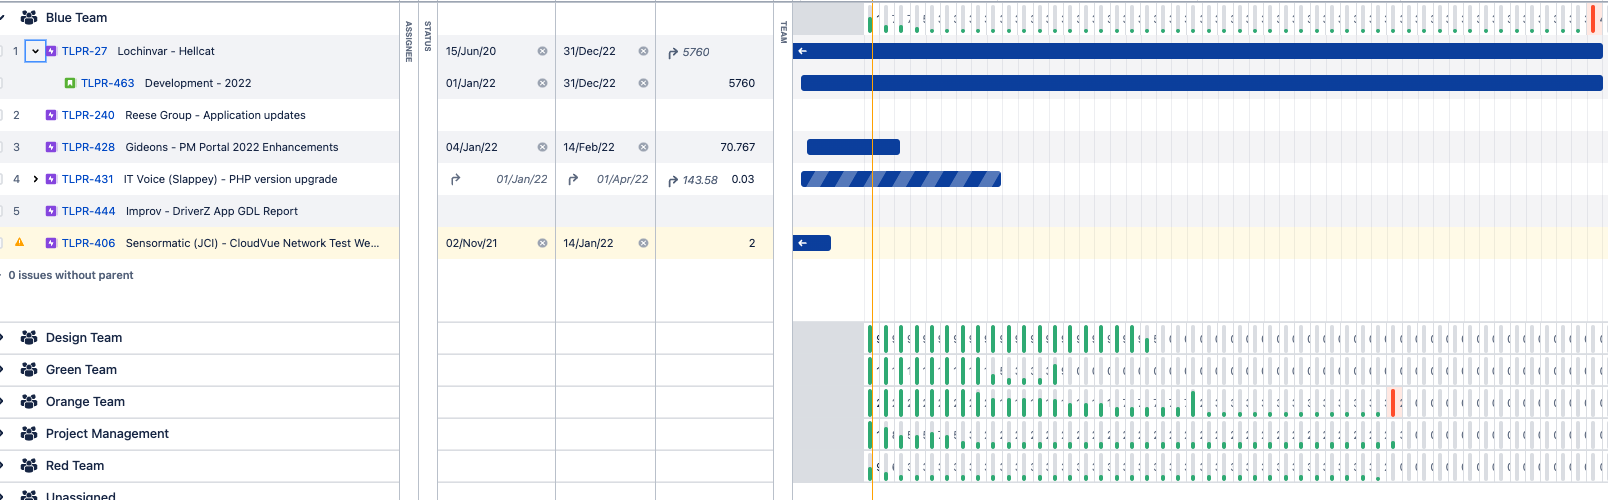The width and height of the screenshot is (1608, 500).
Task: Click the epic icon beside TLPR-406
Action: click(51, 243)
